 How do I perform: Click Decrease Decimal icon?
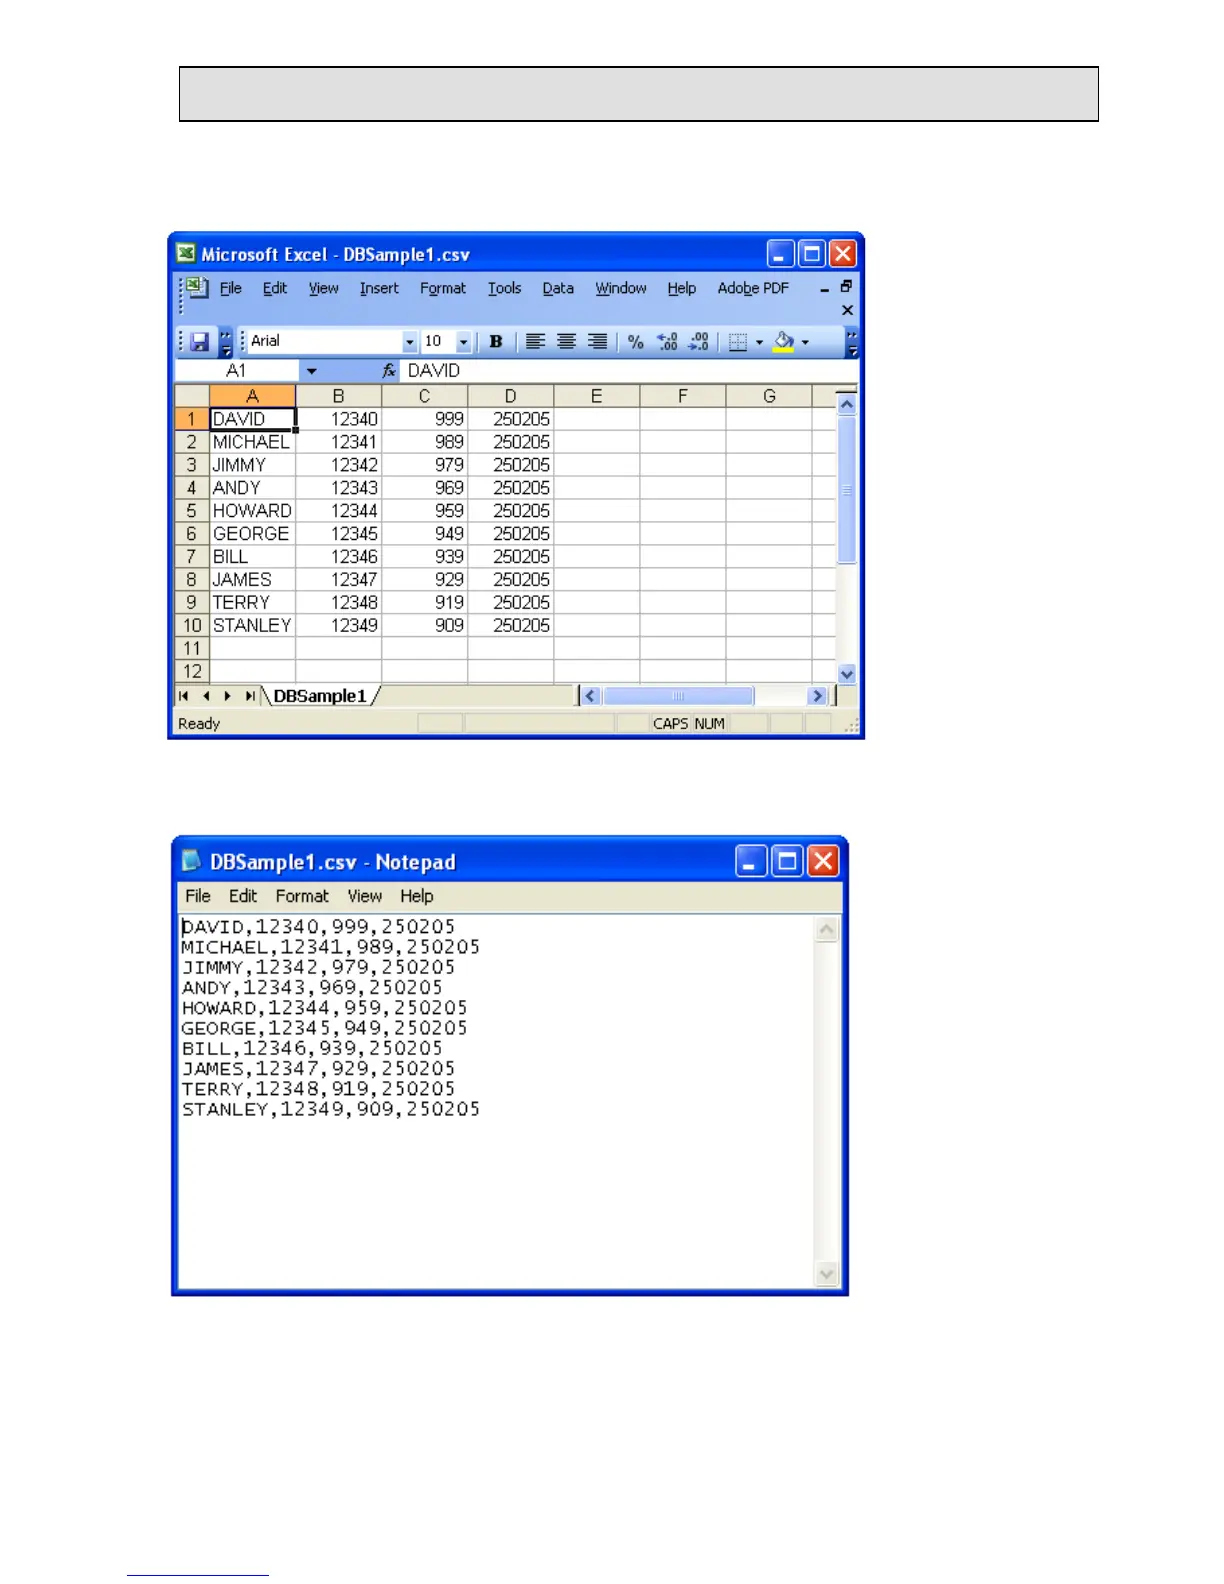(698, 342)
